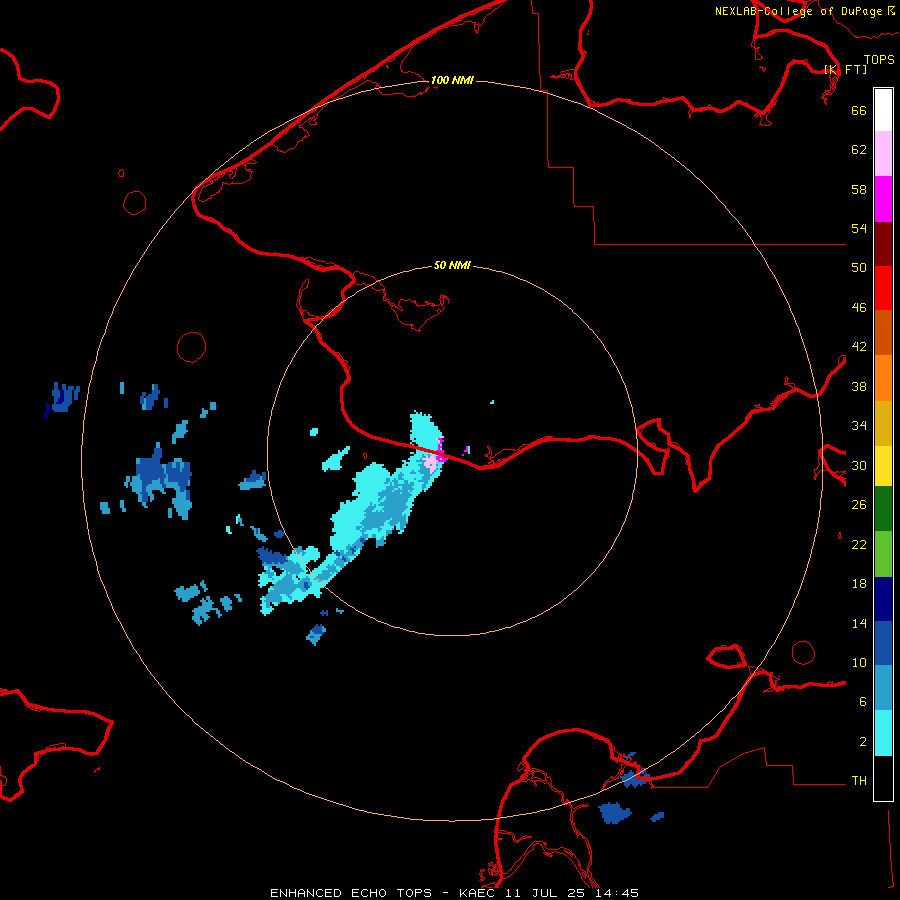Click the navy blue legend swatch

883,599
